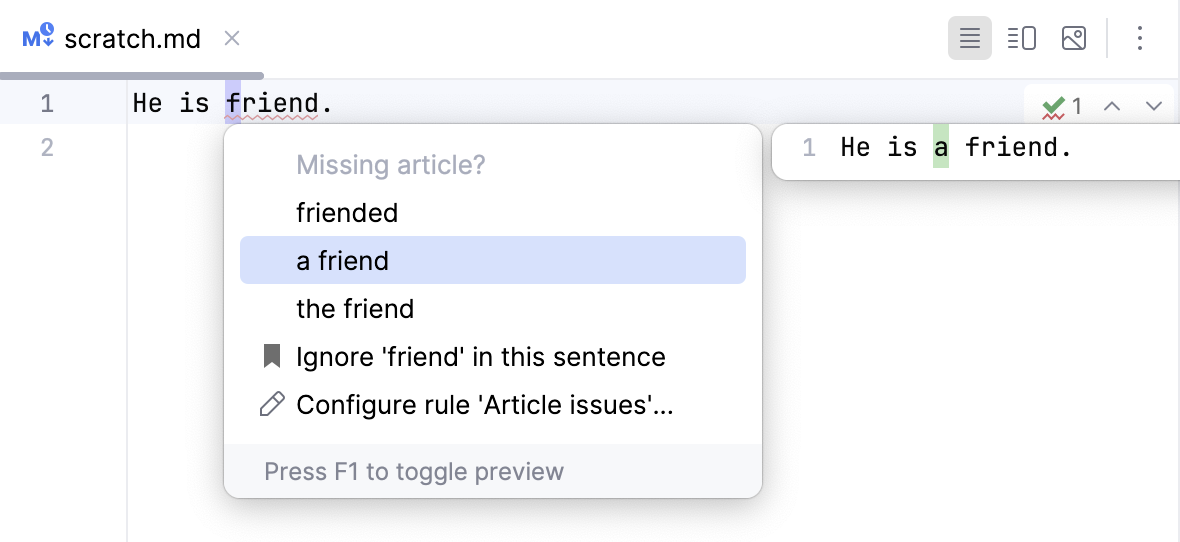
Task: Switch to preview-only view
Action: coord(1074,39)
